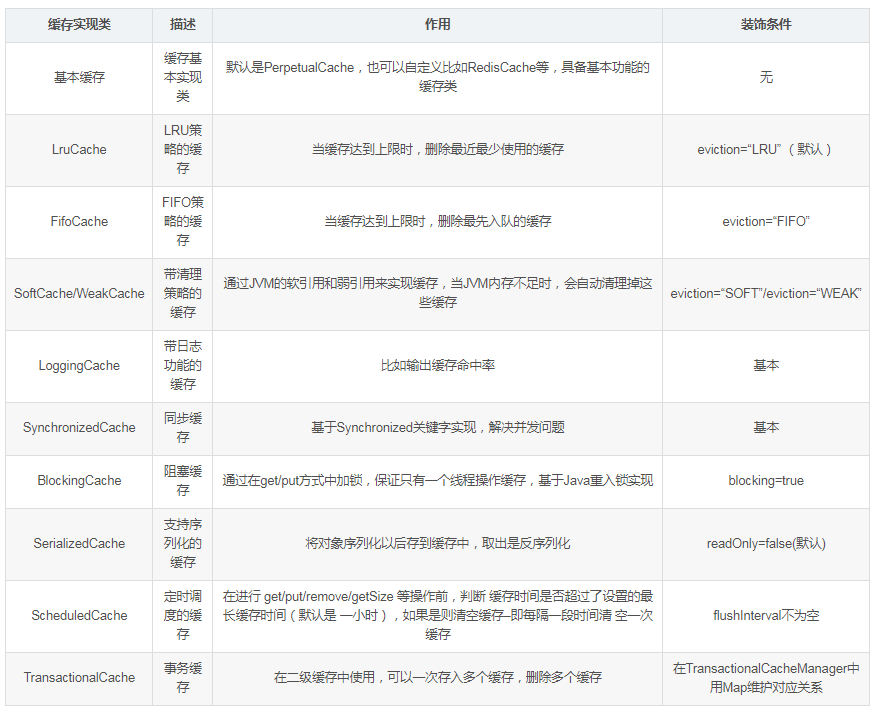Click the 装饰条件 column header

tap(766, 25)
